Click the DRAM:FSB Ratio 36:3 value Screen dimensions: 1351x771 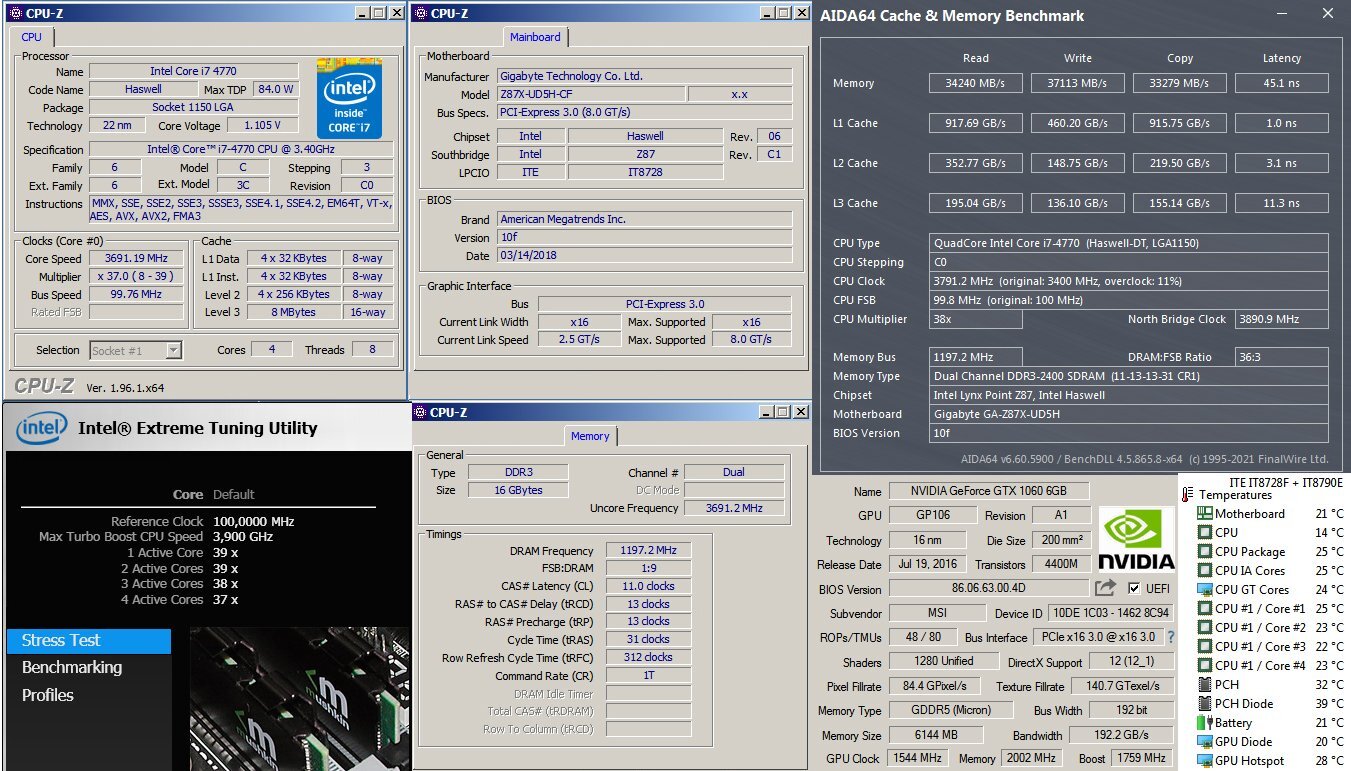point(1282,357)
